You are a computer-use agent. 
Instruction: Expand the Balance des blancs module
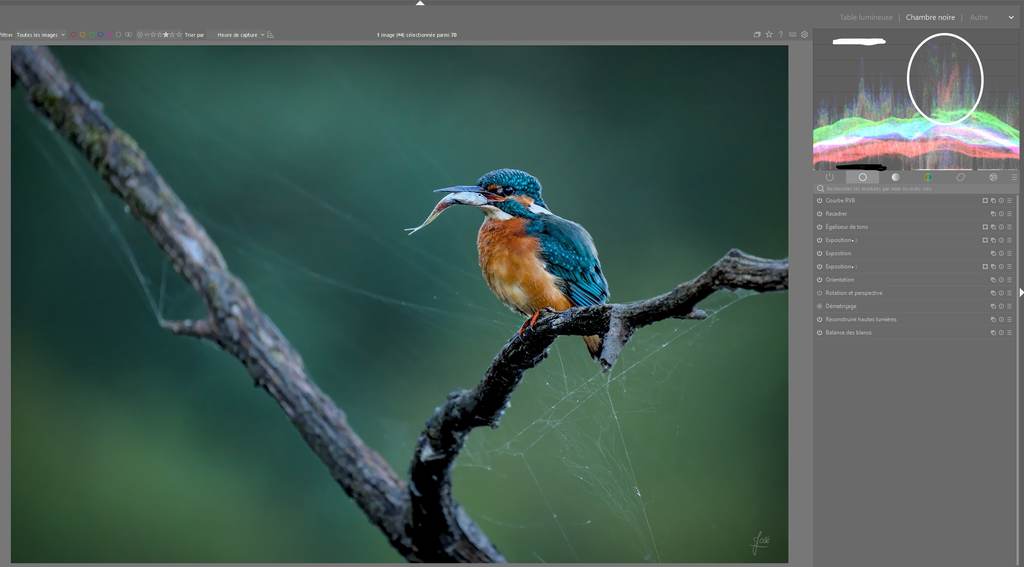pos(848,332)
